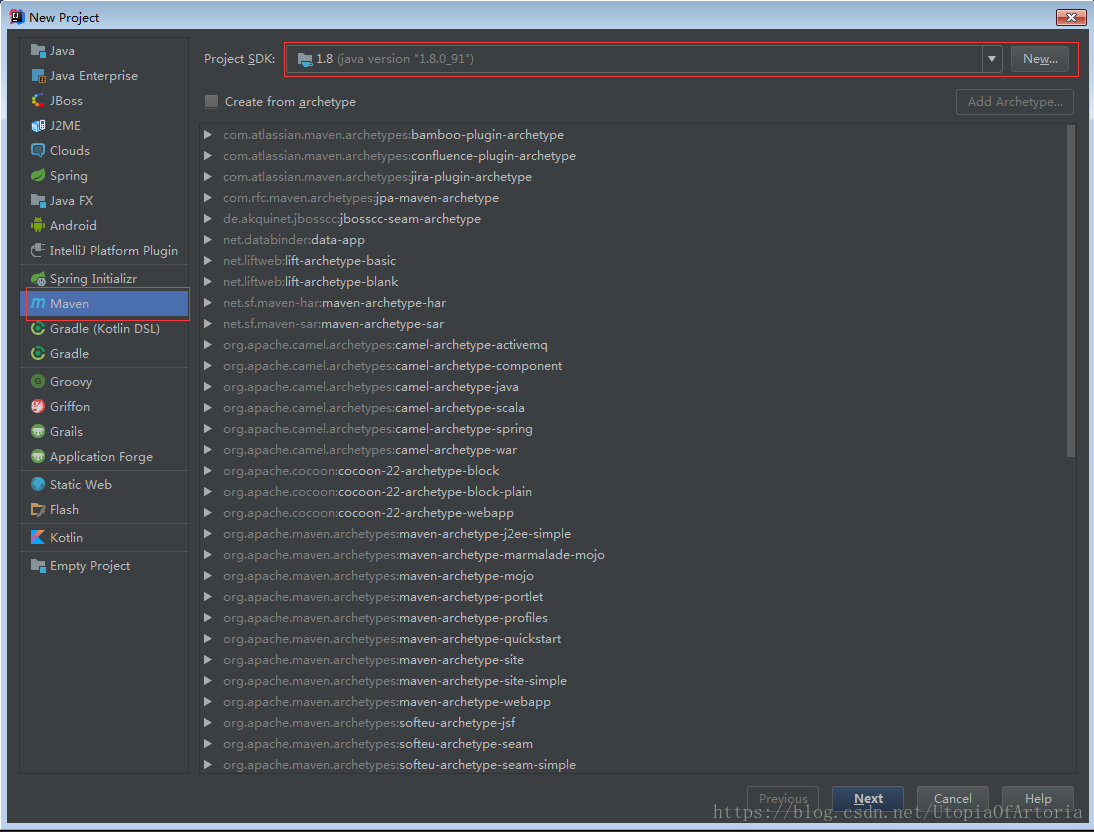Expand camel-archetype-activemq node
This screenshot has width=1094, height=832.
coord(208,345)
